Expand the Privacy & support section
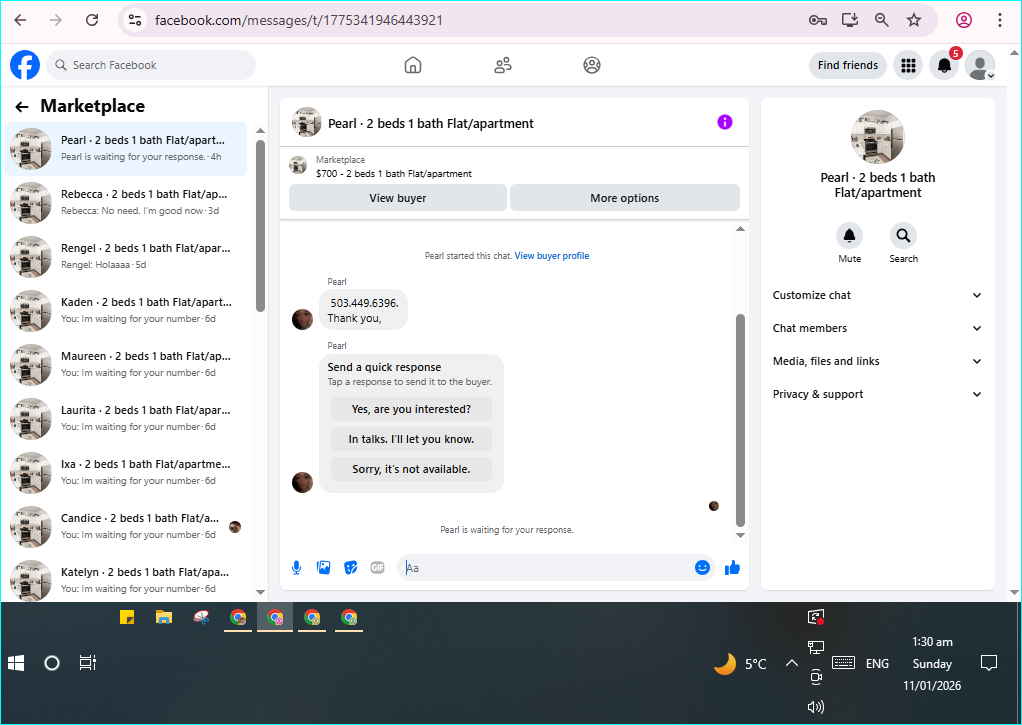Image resolution: width=1022 pixels, height=725 pixels. pos(877,394)
